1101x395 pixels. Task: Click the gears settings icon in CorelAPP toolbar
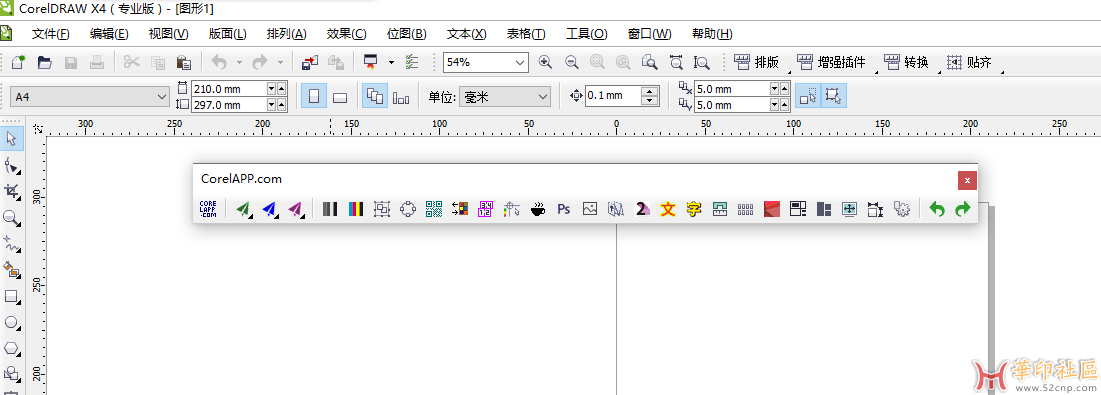click(902, 208)
